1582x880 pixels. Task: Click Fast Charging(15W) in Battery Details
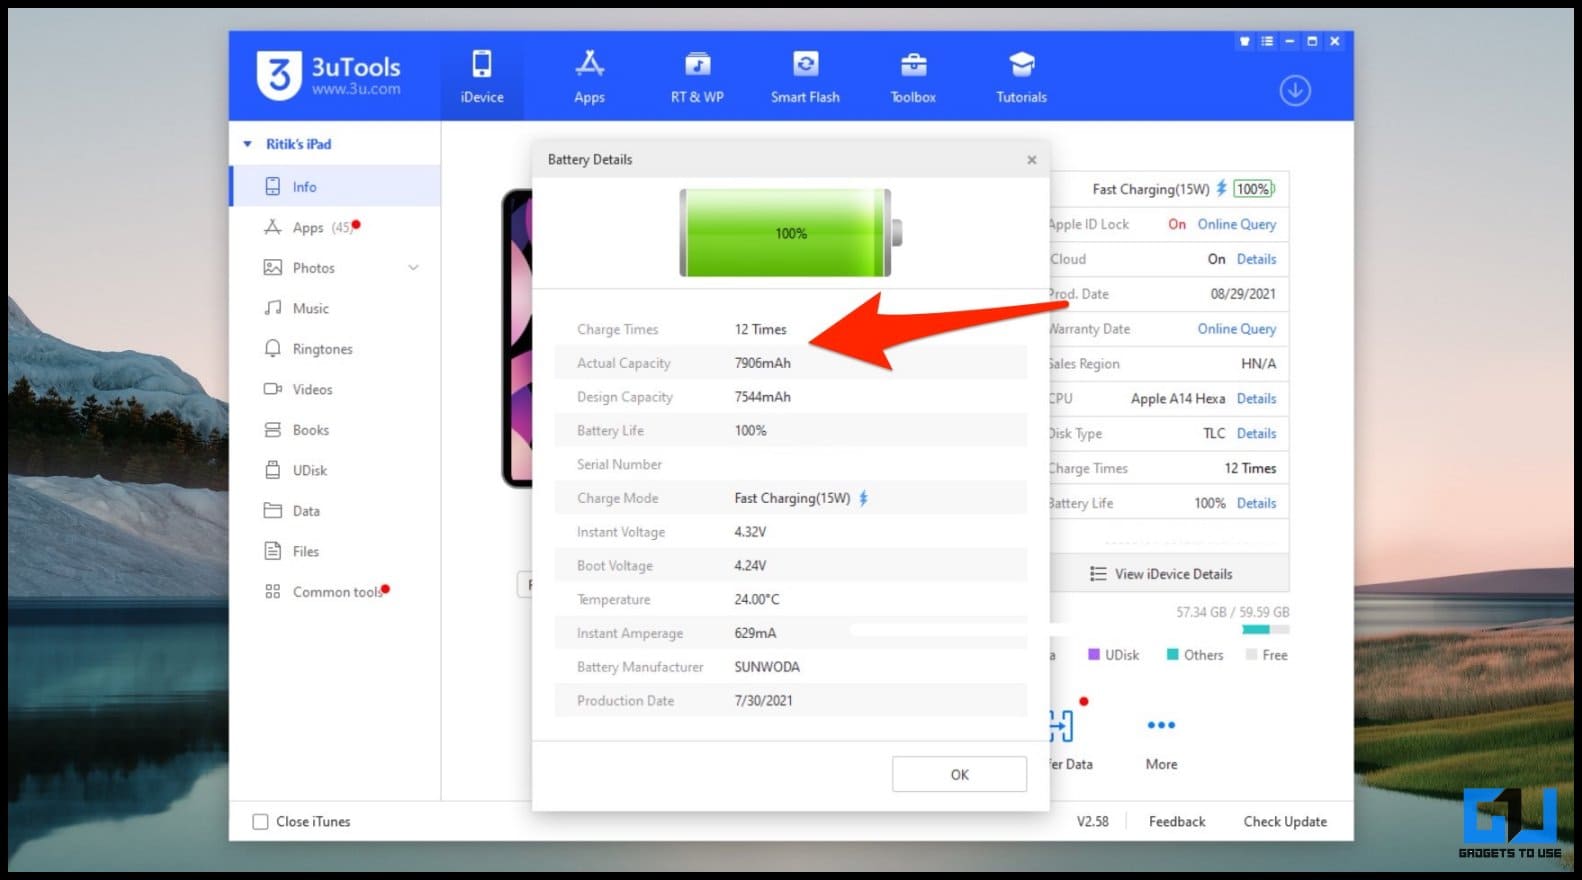click(x=792, y=498)
